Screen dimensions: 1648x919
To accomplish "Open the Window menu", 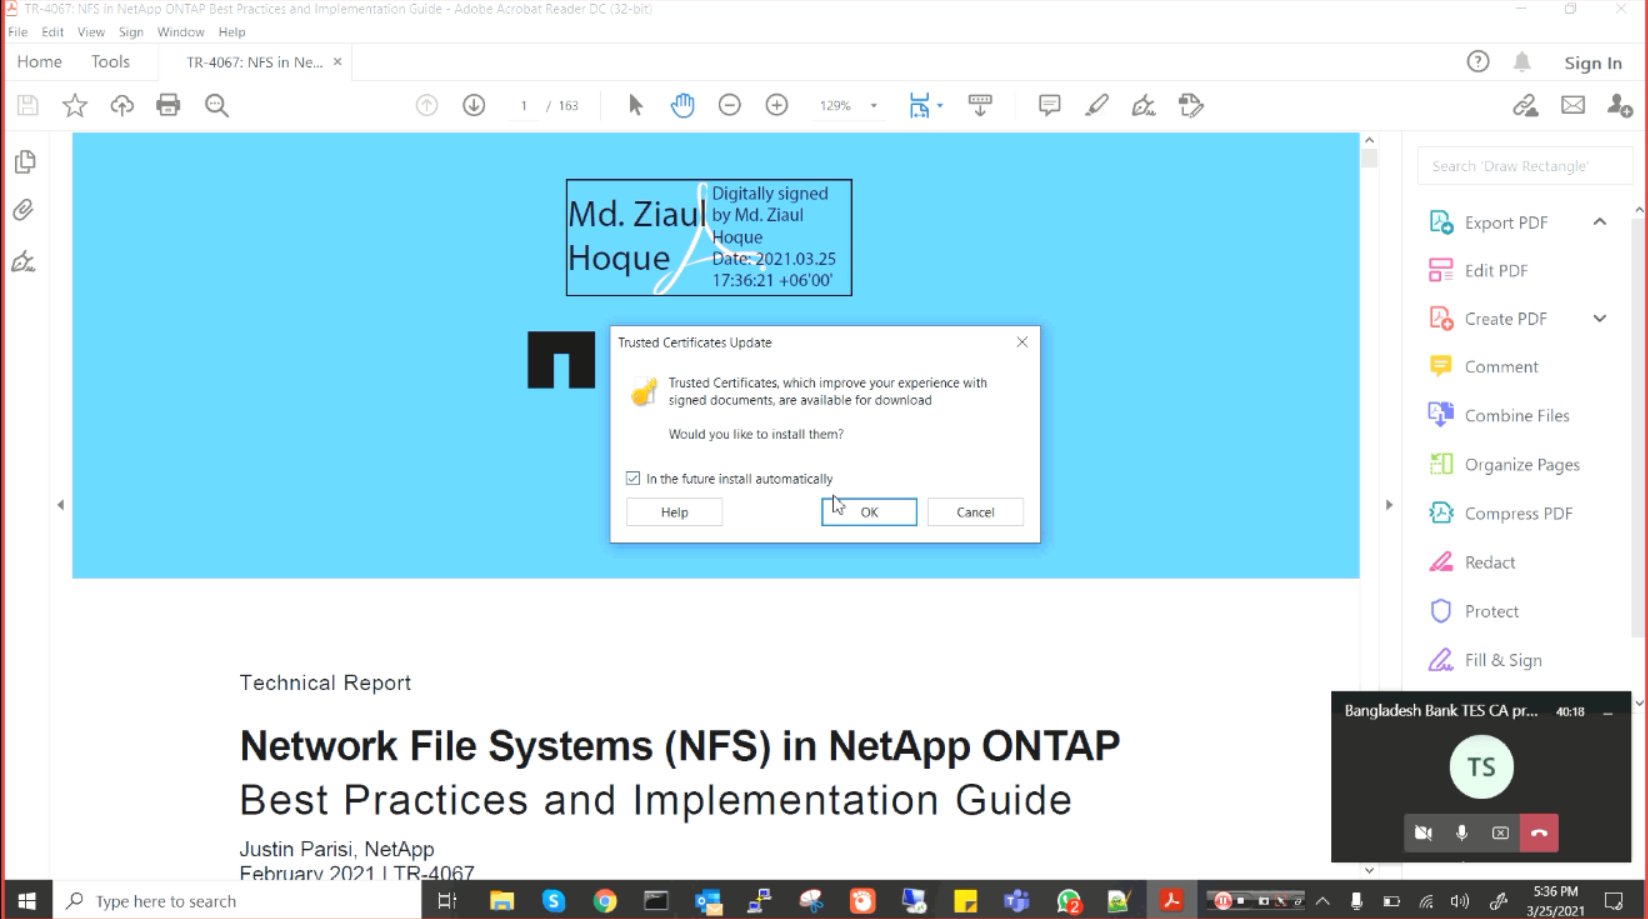I will (180, 32).
